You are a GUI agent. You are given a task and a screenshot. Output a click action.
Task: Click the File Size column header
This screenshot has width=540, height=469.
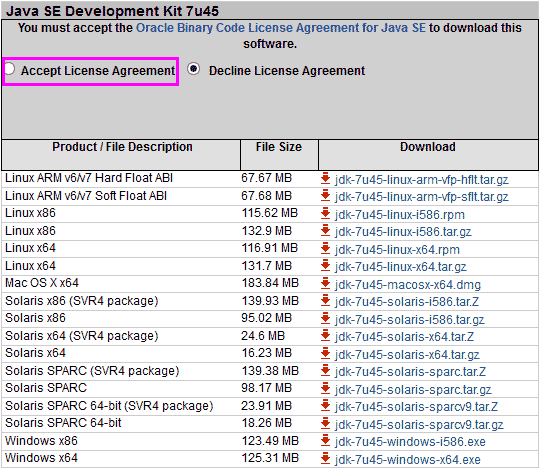(x=279, y=147)
